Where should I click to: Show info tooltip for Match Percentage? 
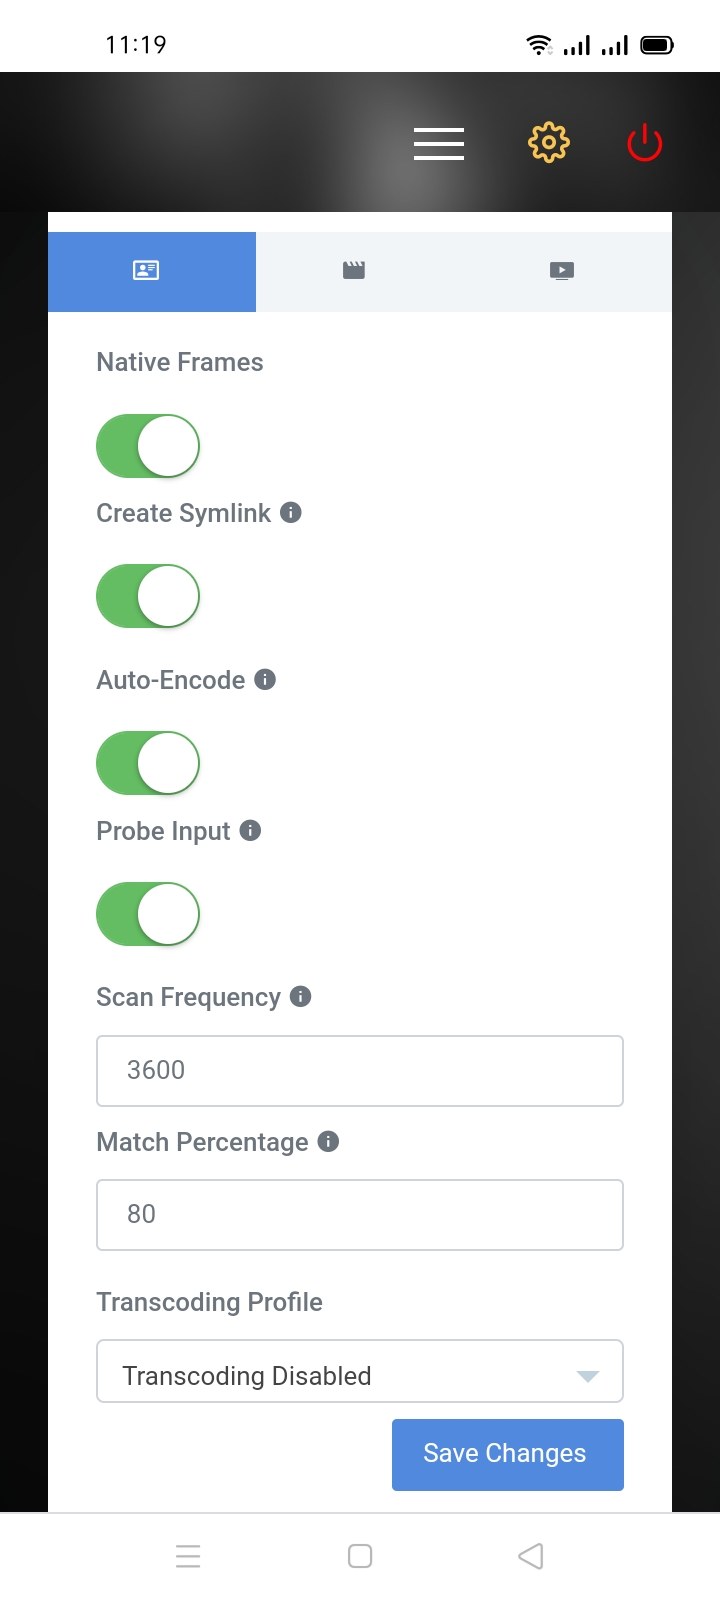[x=328, y=1142]
